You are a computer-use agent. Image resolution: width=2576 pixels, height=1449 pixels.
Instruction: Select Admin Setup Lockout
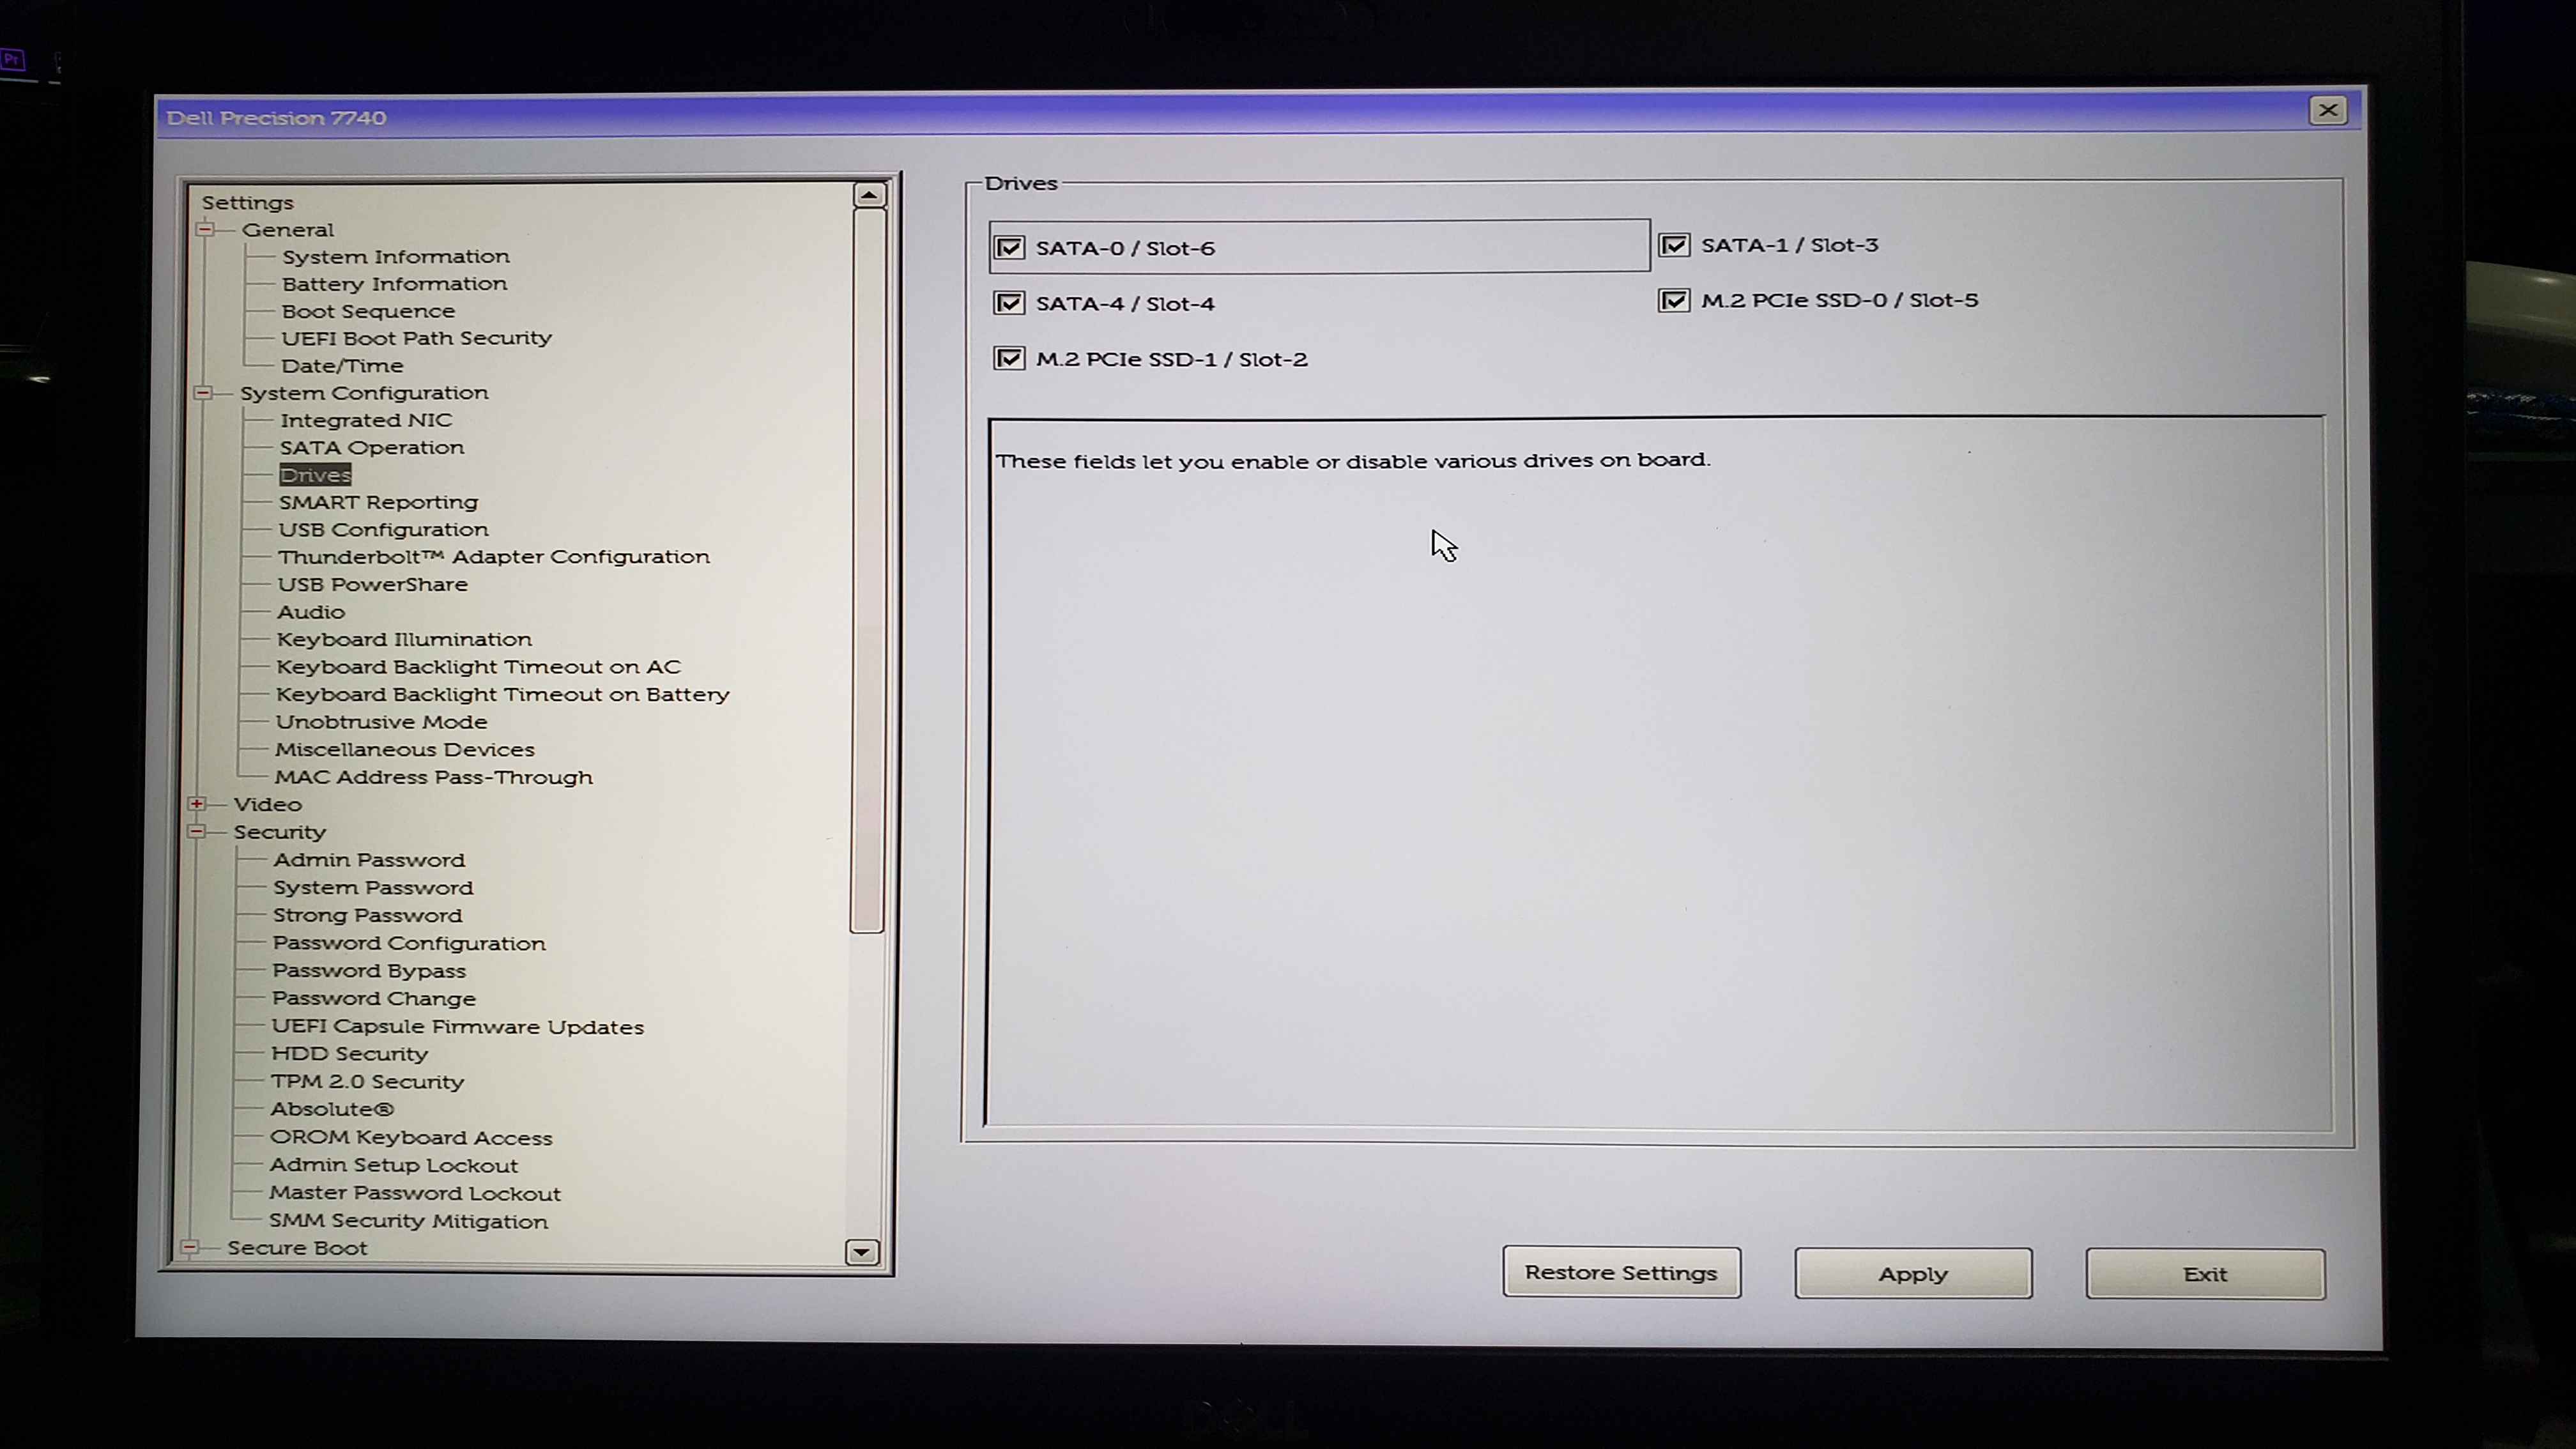point(393,1165)
